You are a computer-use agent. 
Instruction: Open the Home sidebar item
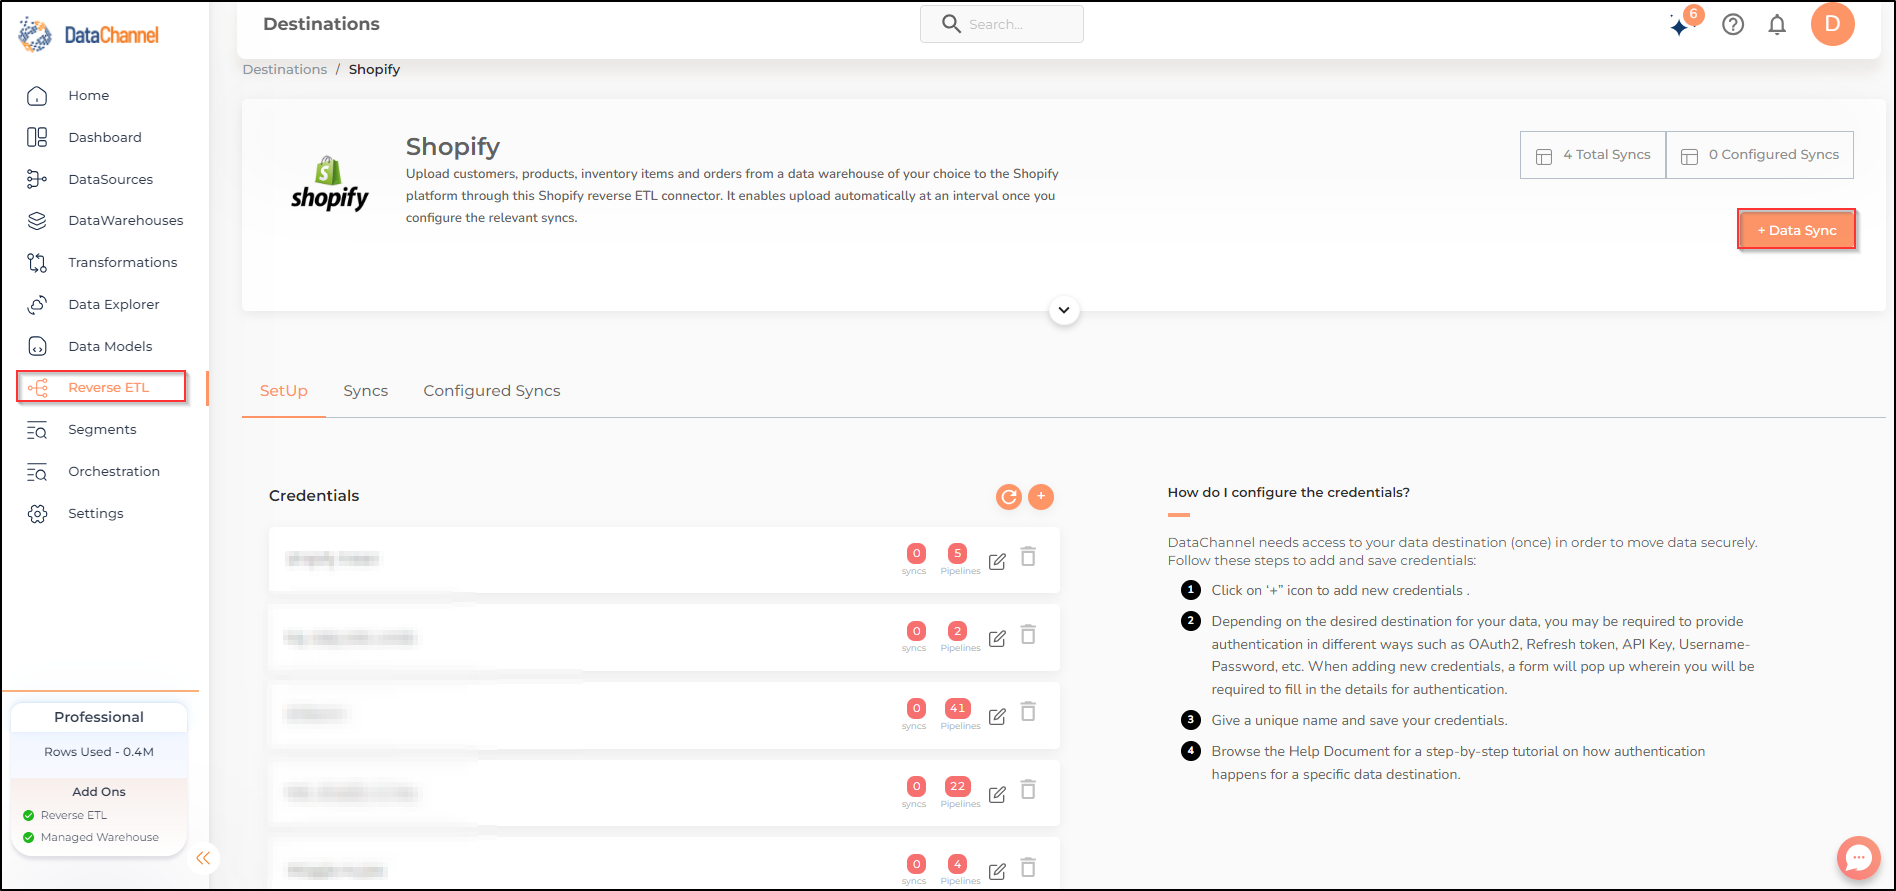88,96
